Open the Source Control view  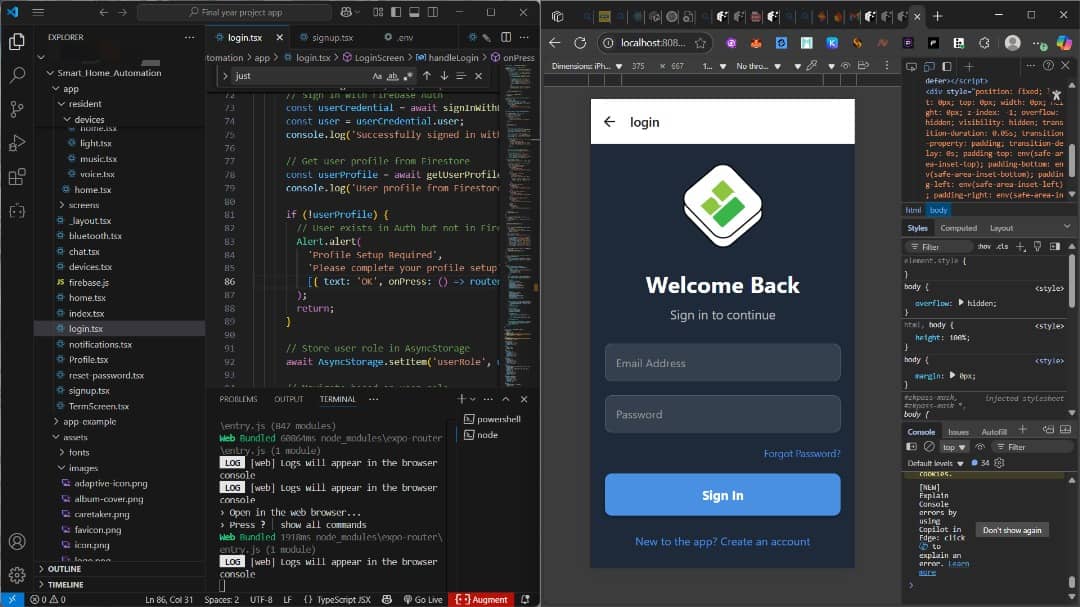[17, 109]
